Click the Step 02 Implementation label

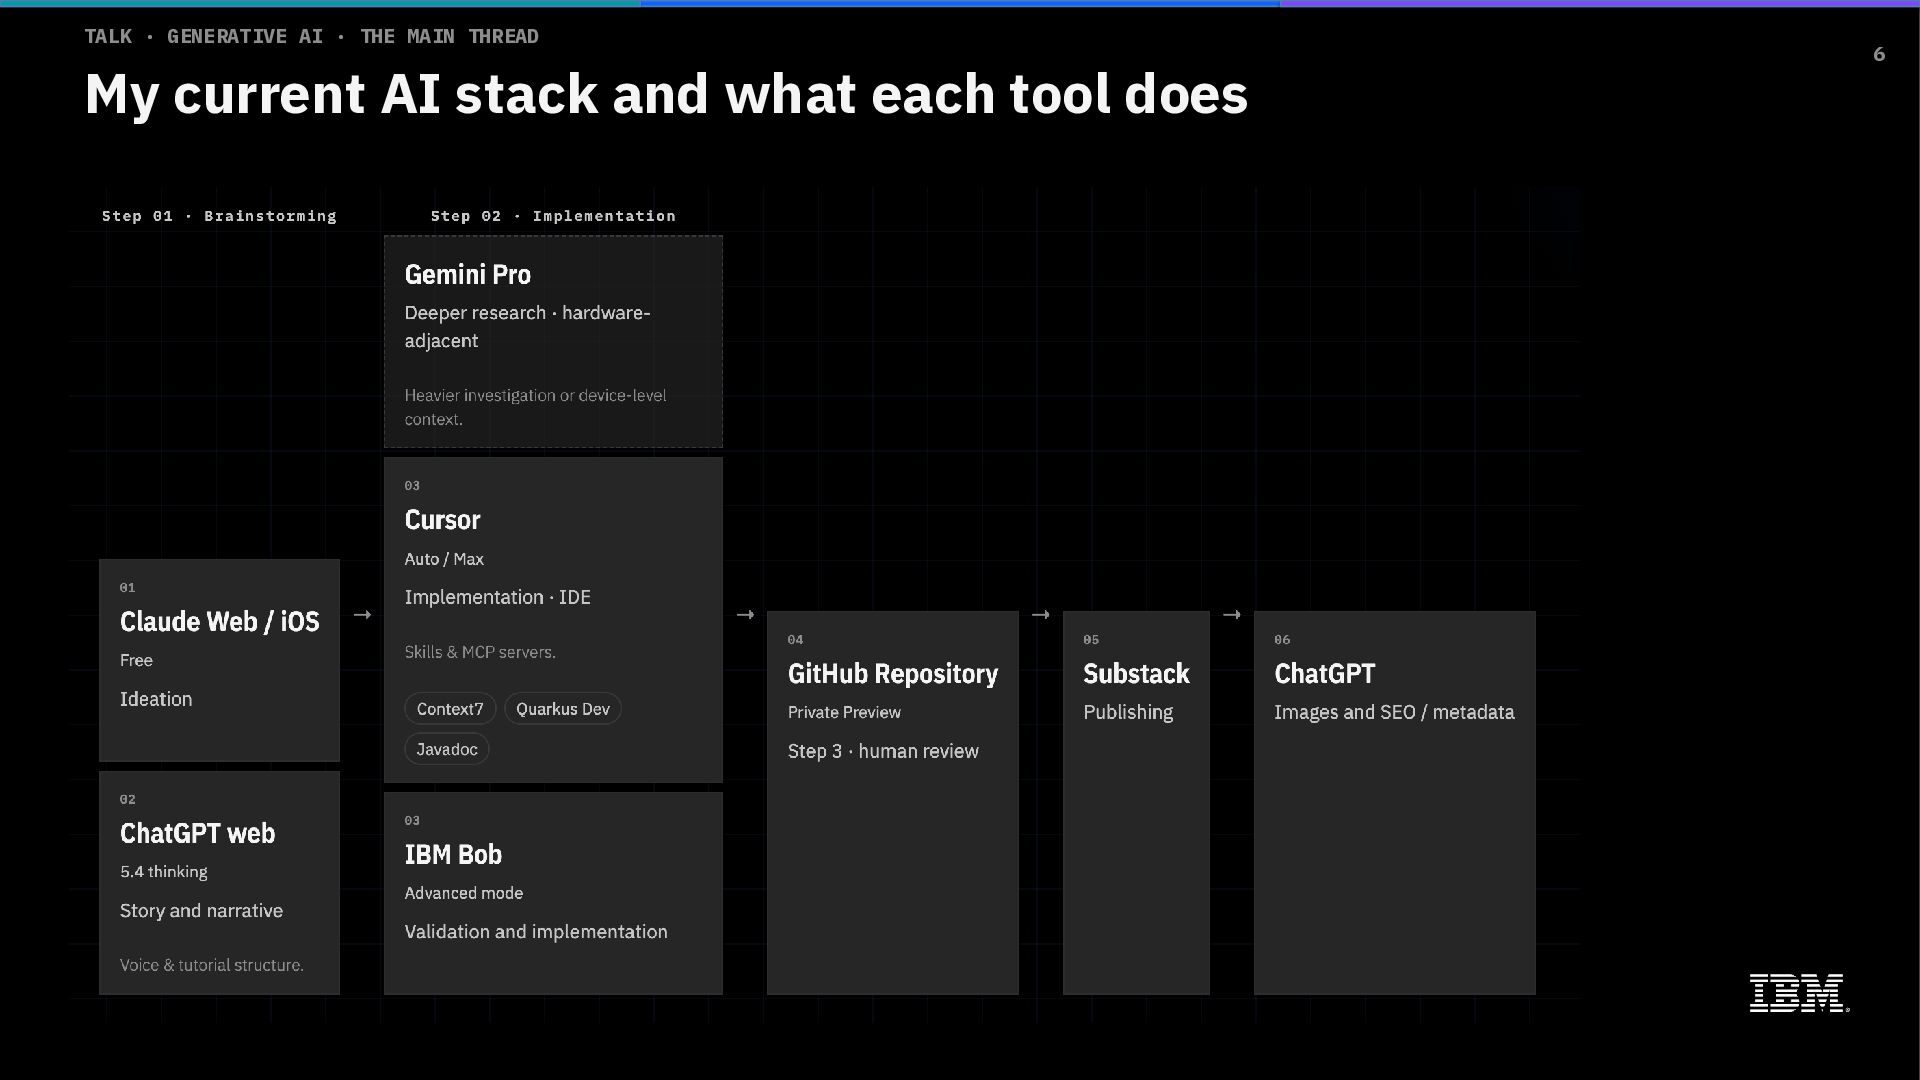pos(553,216)
